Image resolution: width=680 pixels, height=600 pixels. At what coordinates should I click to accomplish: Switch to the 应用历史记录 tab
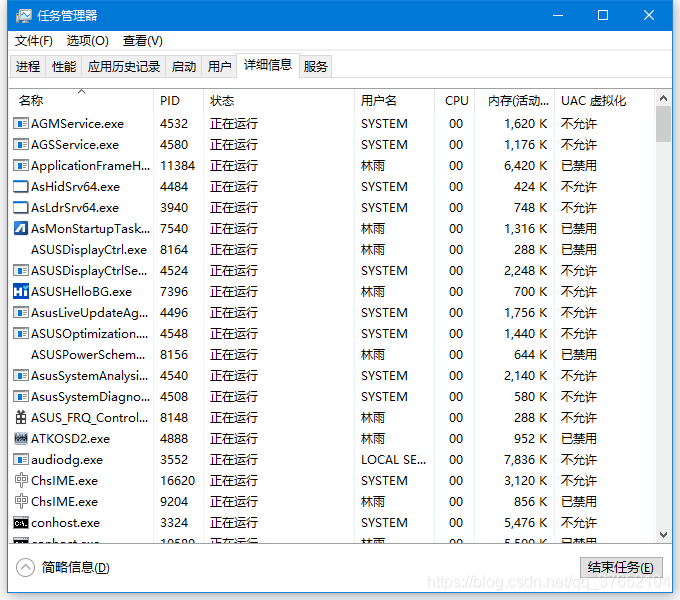[x=124, y=67]
